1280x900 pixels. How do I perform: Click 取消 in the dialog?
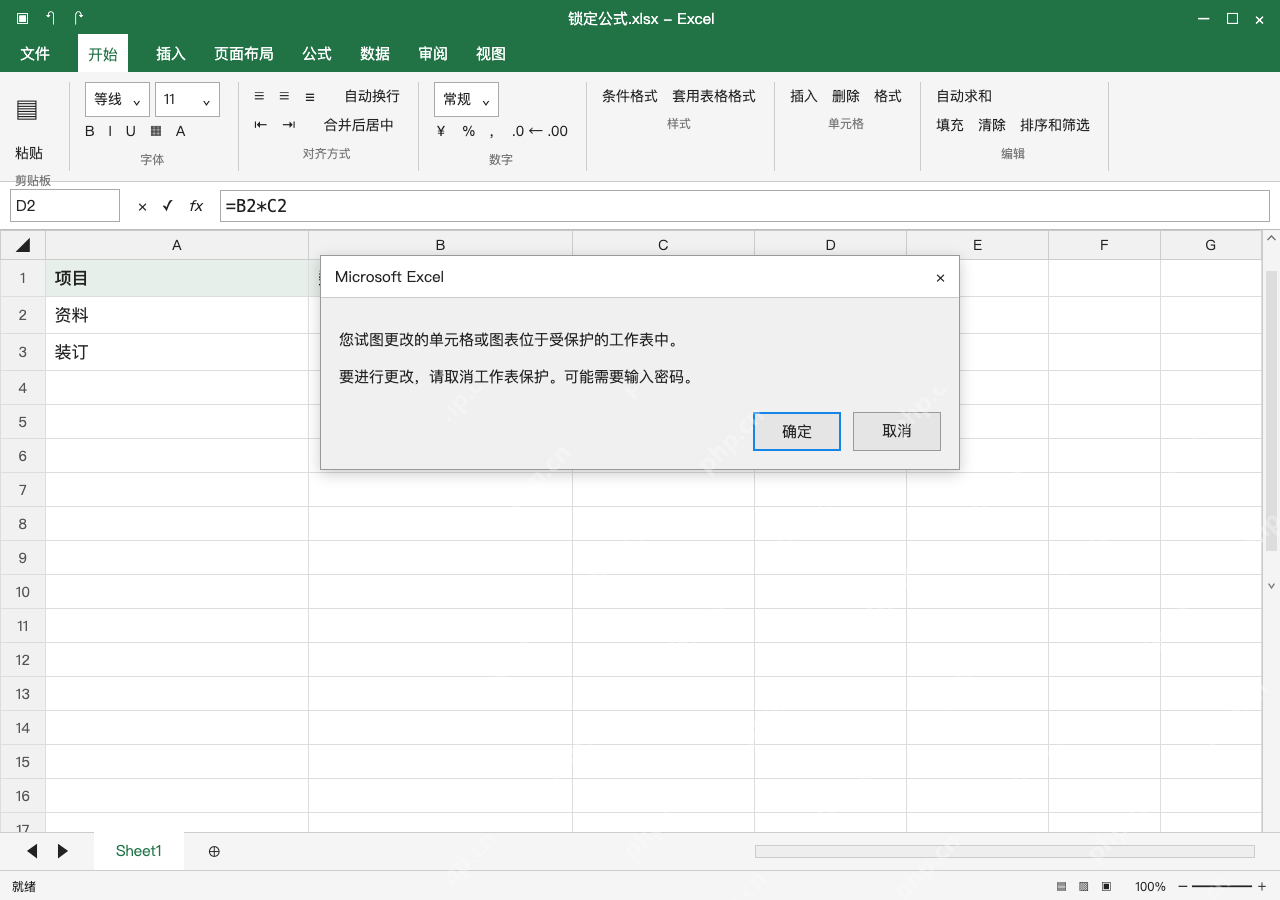(897, 431)
